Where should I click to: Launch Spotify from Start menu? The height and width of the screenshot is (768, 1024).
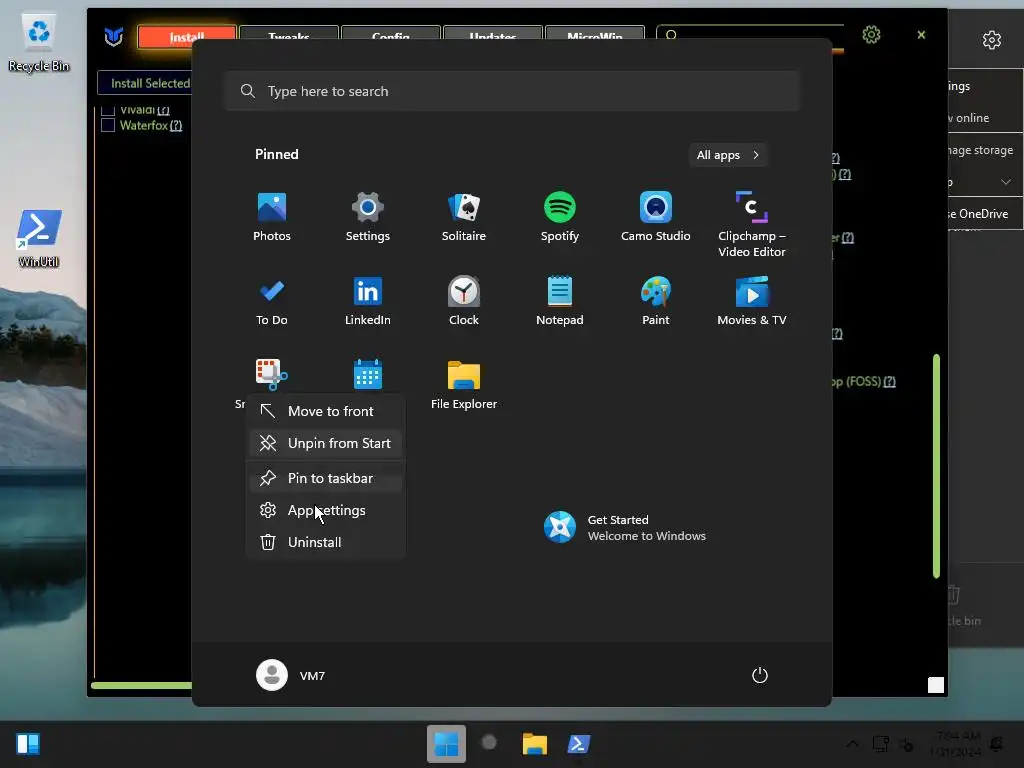[560, 217]
